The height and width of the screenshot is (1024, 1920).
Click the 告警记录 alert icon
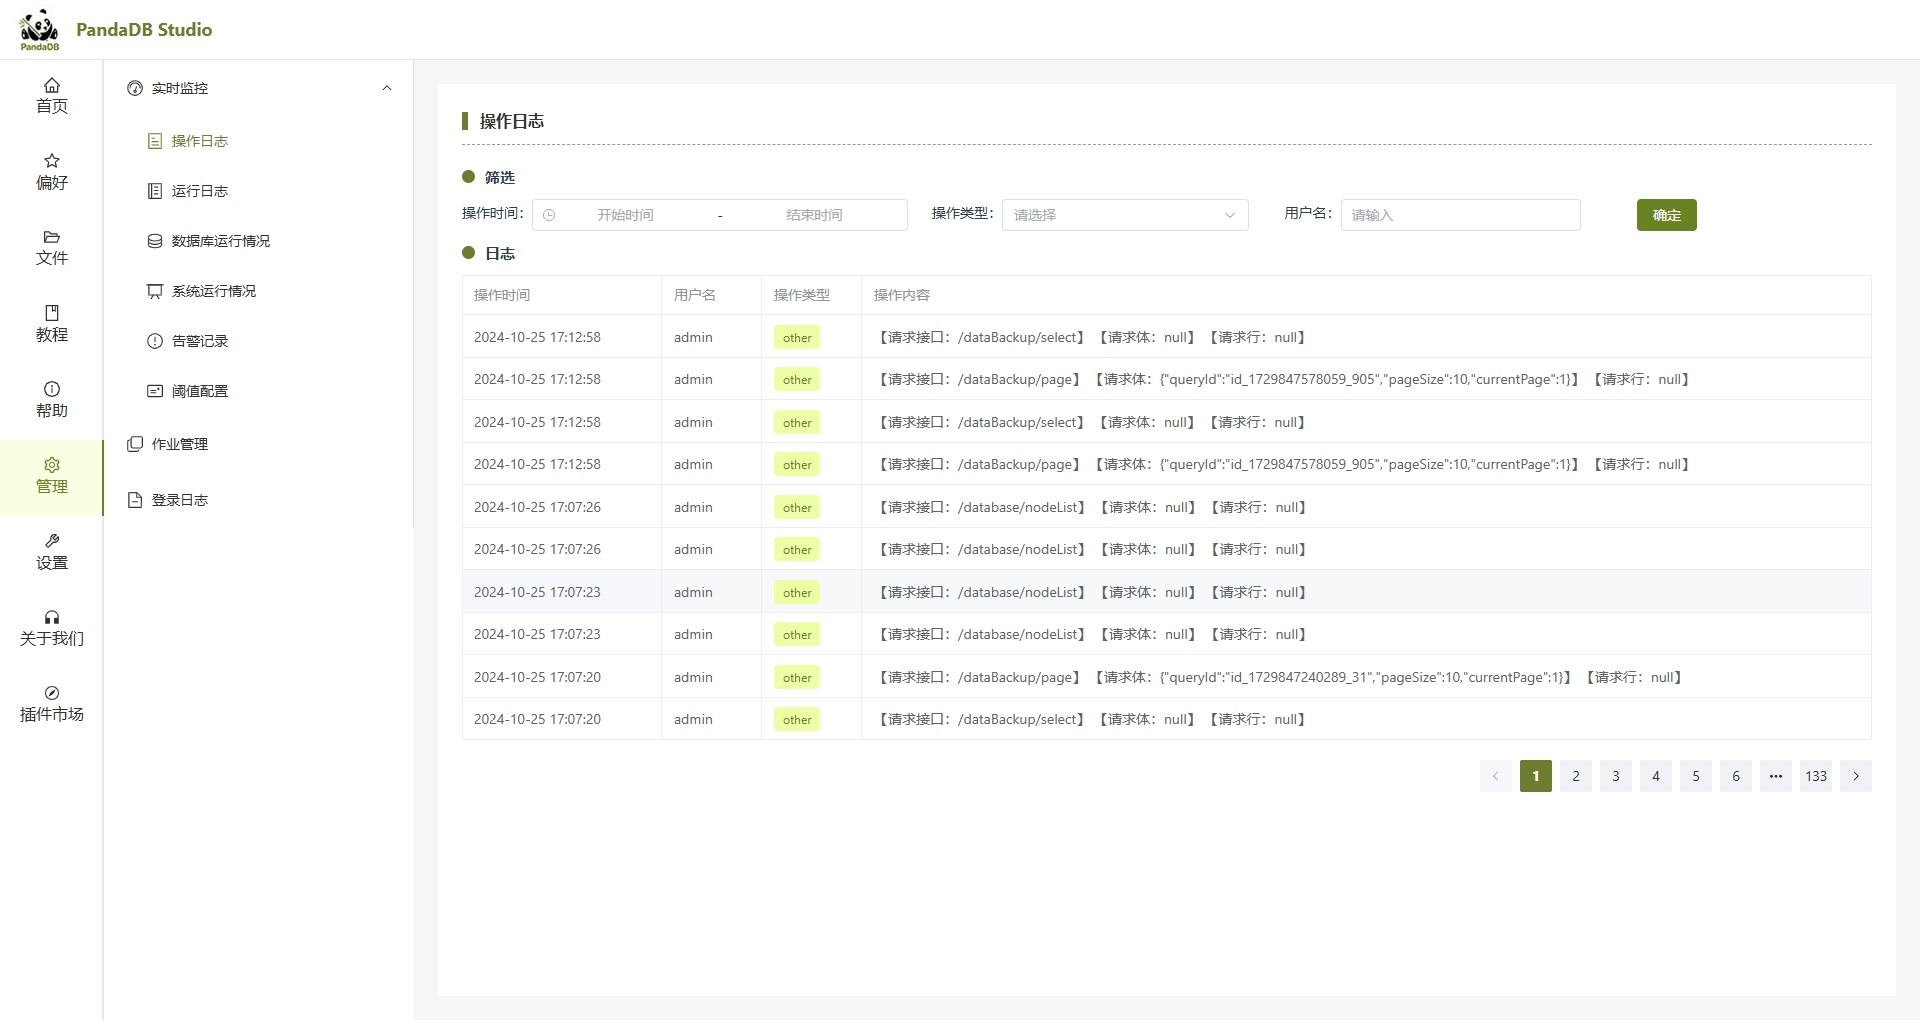pos(155,341)
